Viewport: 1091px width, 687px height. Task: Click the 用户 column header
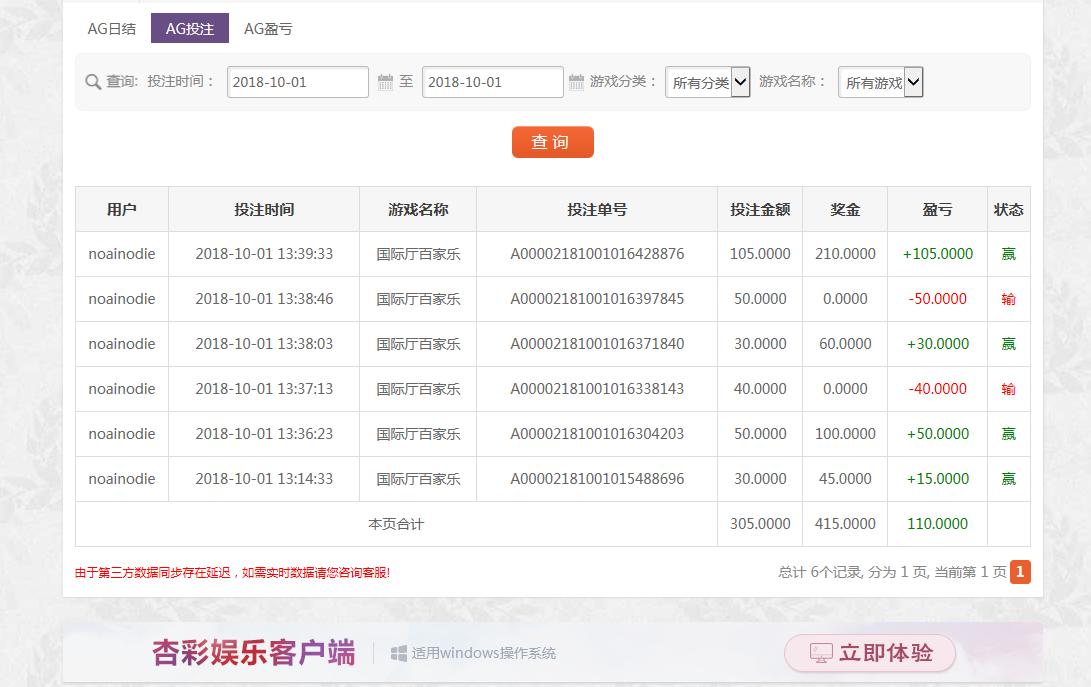click(x=122, y=210)
